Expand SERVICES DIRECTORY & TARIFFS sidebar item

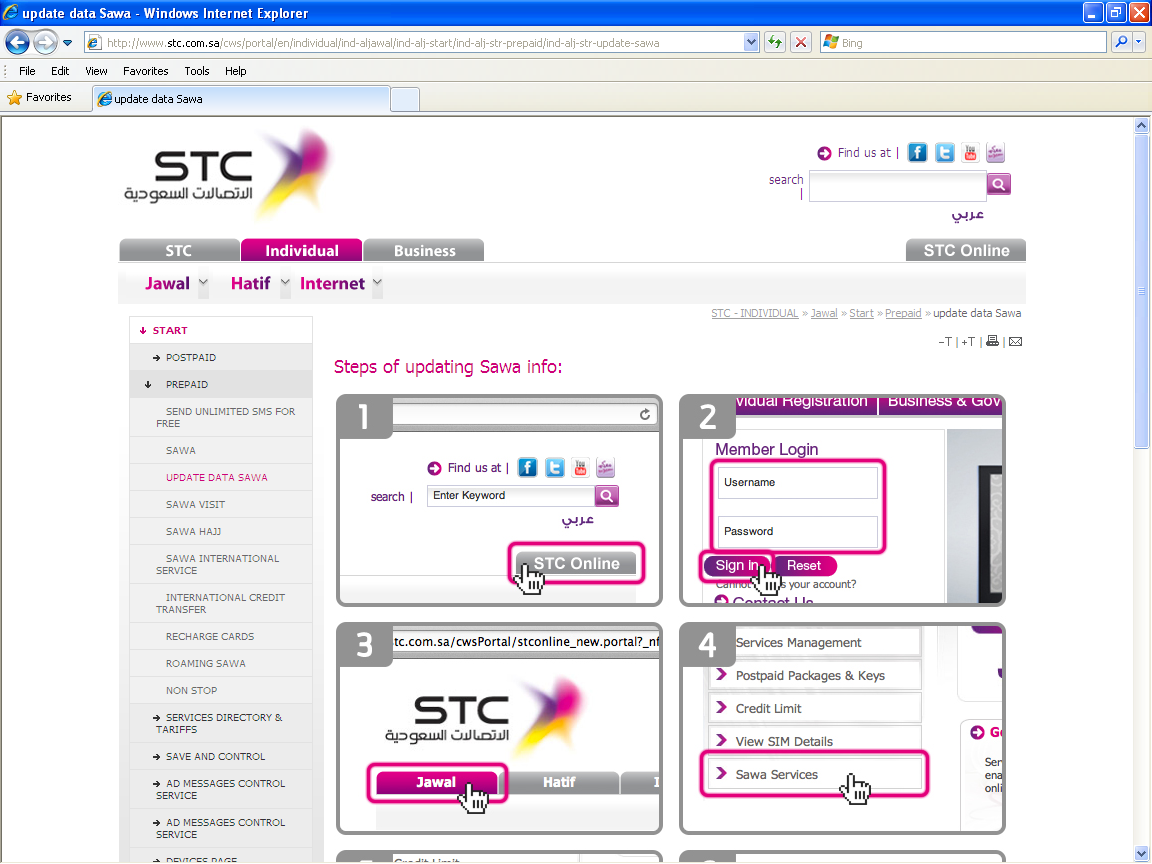pyautogui.click(x=220, y=724)
